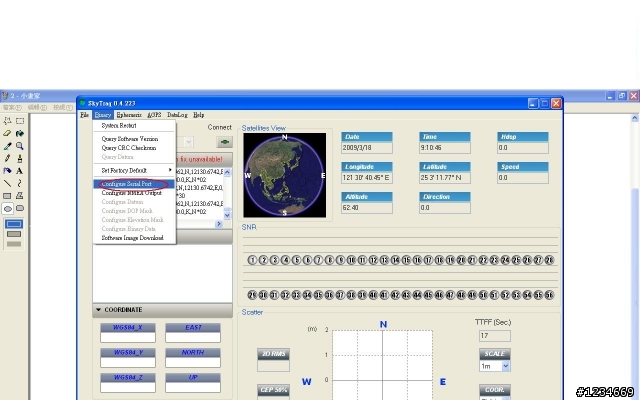Choose the outlined-with-fill shape style option

pos(14,234)
